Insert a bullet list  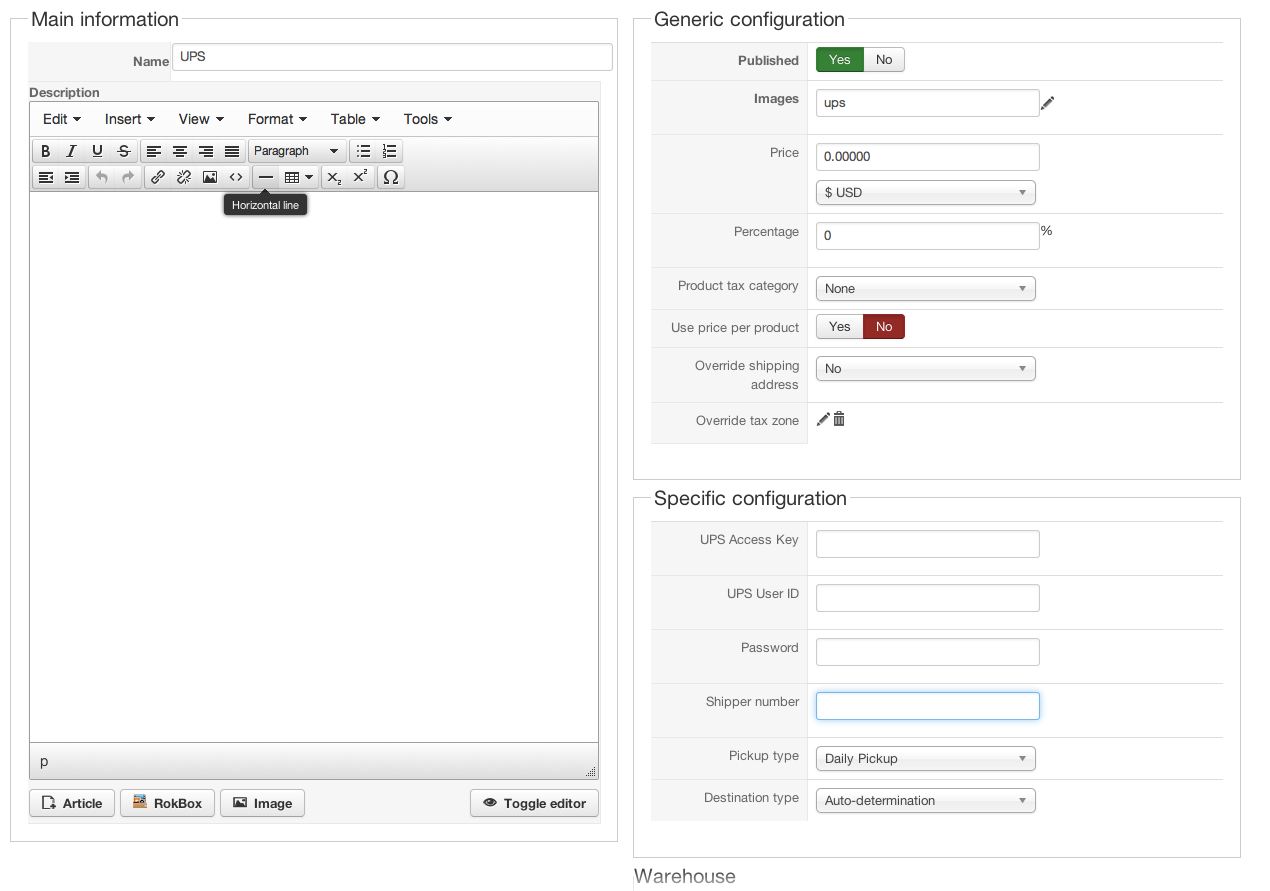point(364,151)
